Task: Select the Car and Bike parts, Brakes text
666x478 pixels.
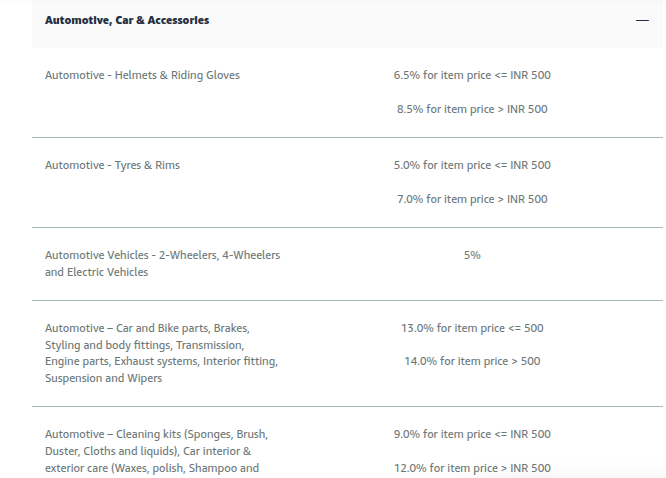Action: [147, 328]
